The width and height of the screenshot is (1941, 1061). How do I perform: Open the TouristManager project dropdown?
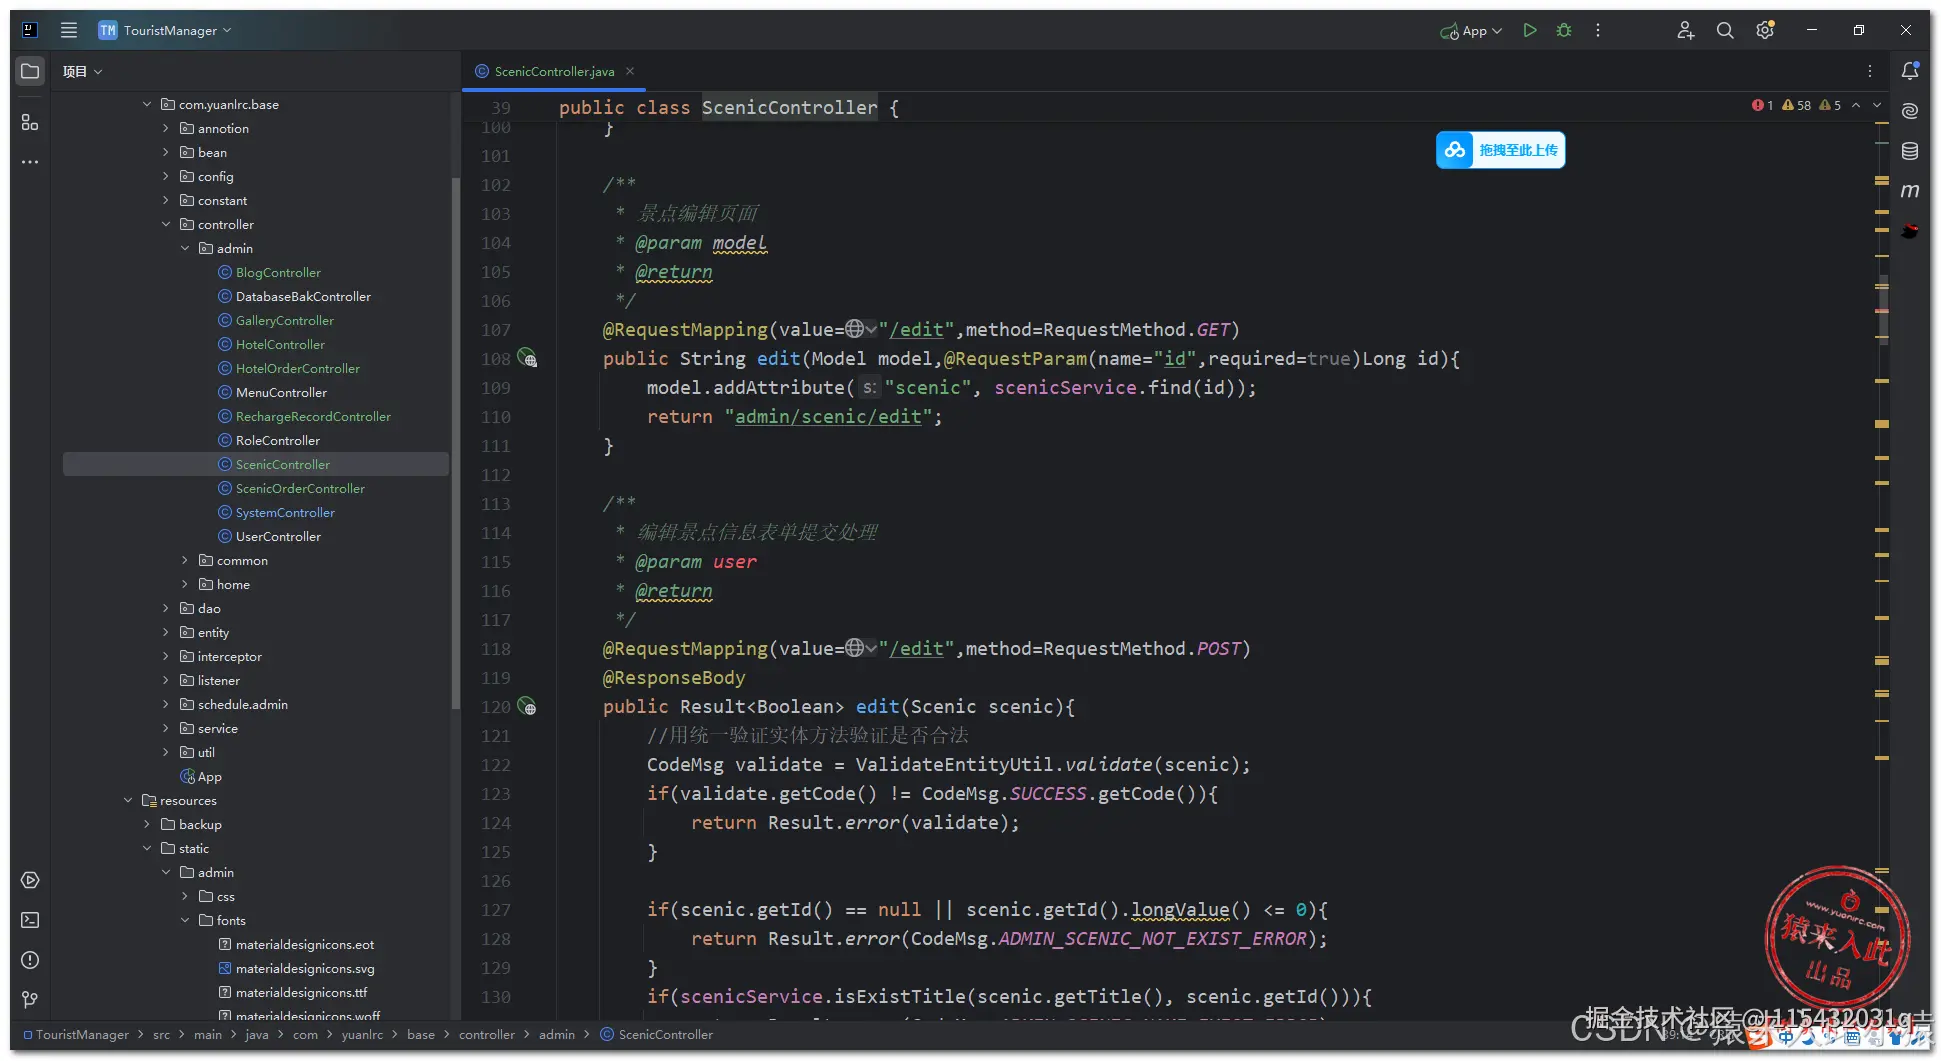(165, 30)
